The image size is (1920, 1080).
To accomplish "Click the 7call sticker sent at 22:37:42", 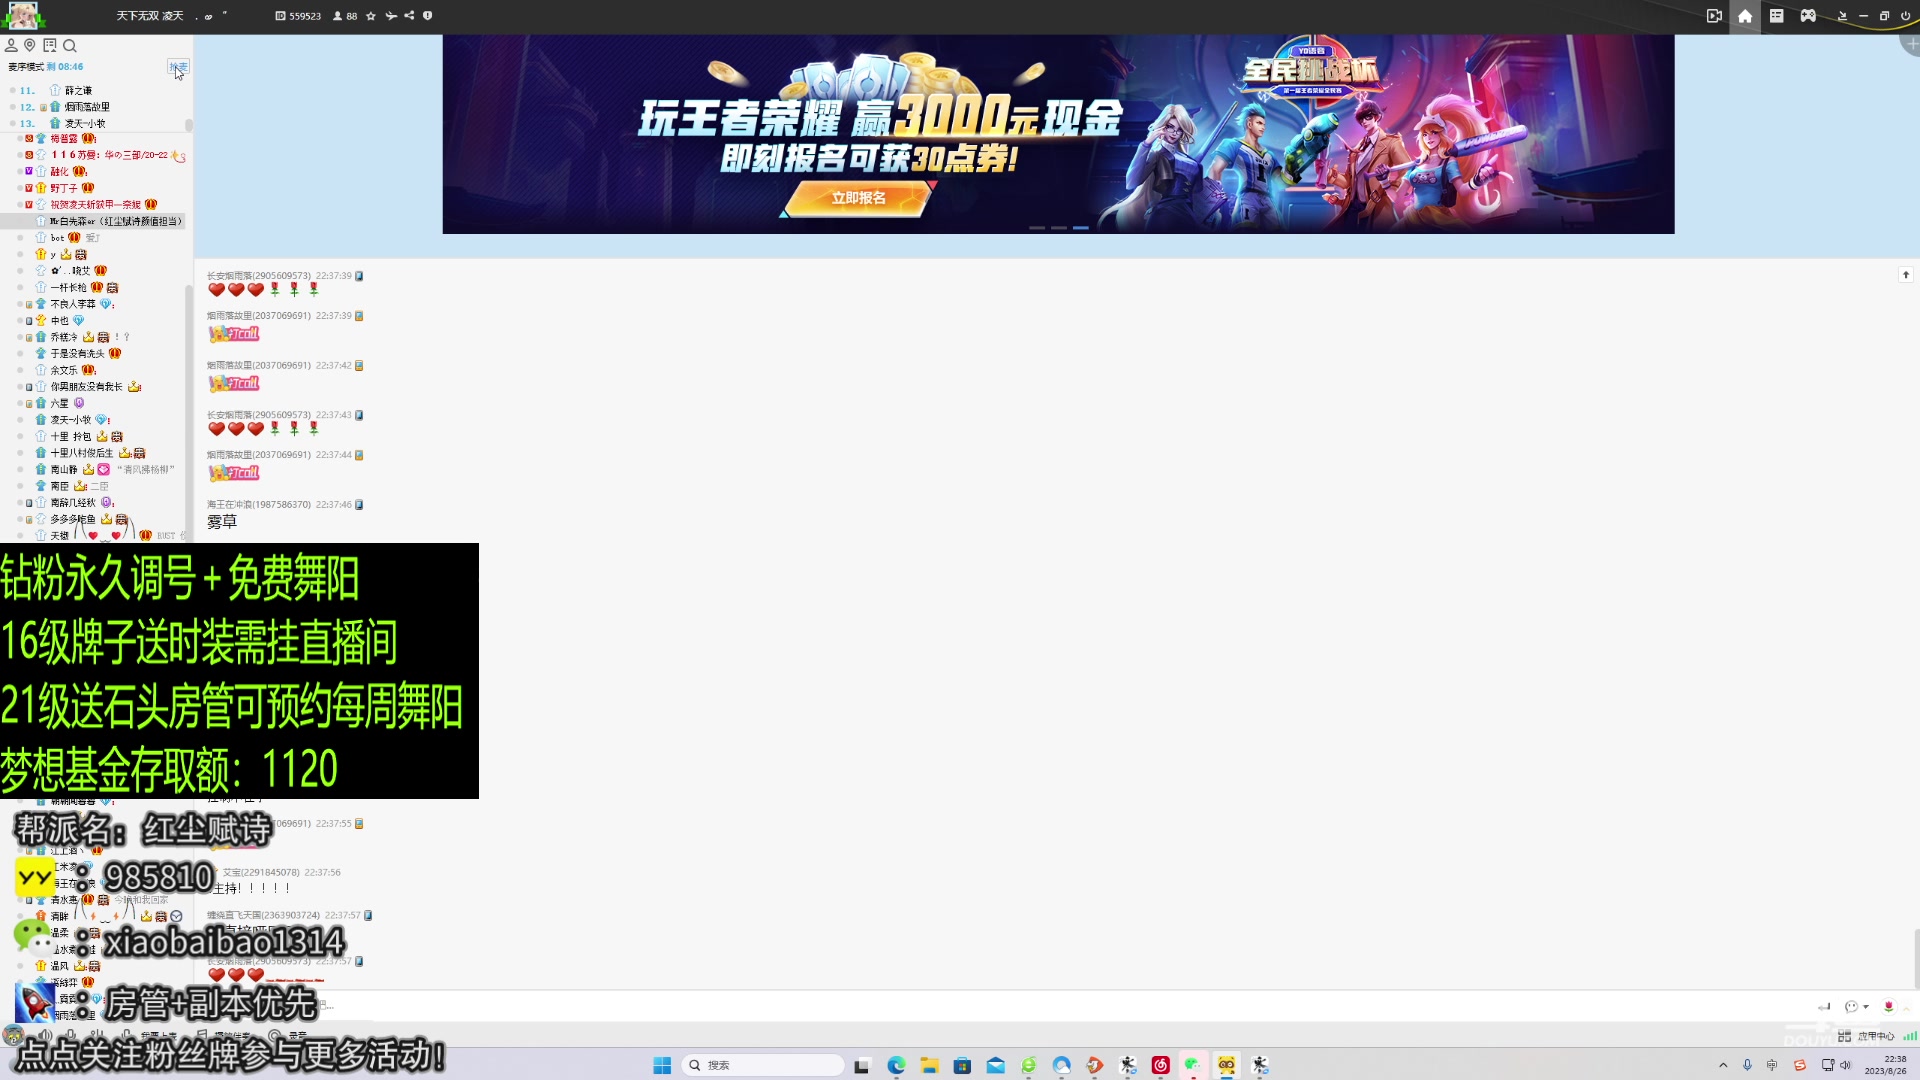I will 234,383.
